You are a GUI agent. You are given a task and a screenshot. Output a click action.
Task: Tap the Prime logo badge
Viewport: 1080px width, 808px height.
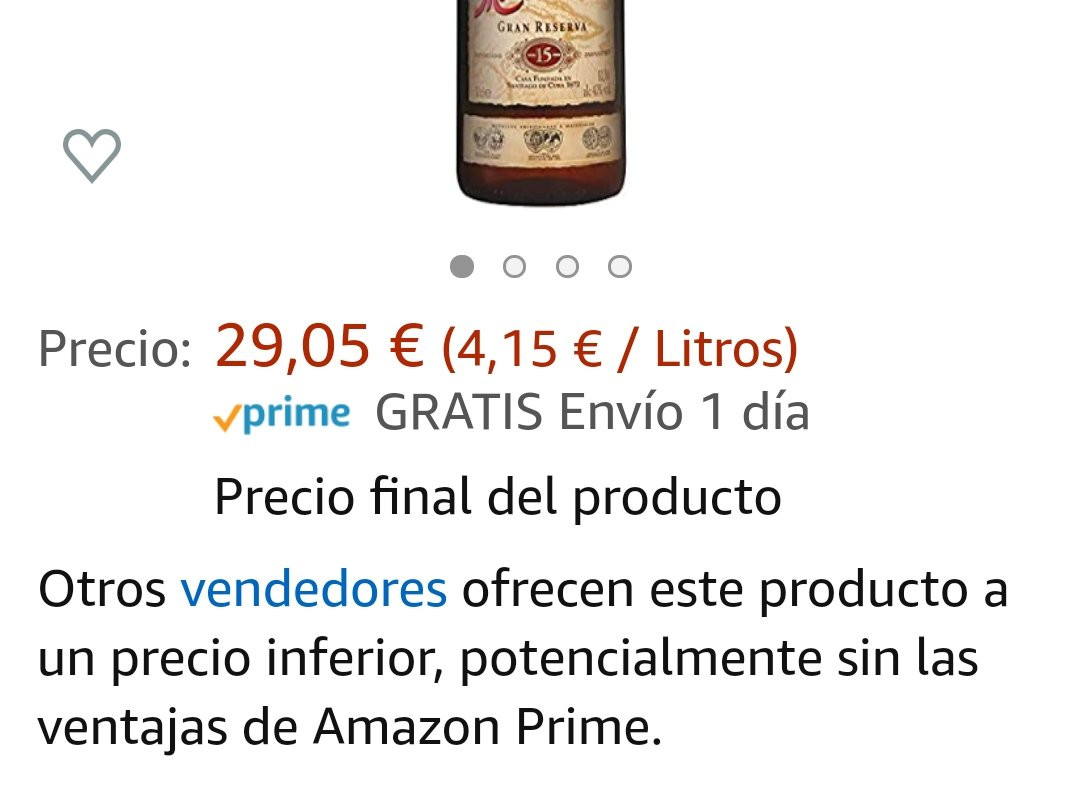click(282, 415)
